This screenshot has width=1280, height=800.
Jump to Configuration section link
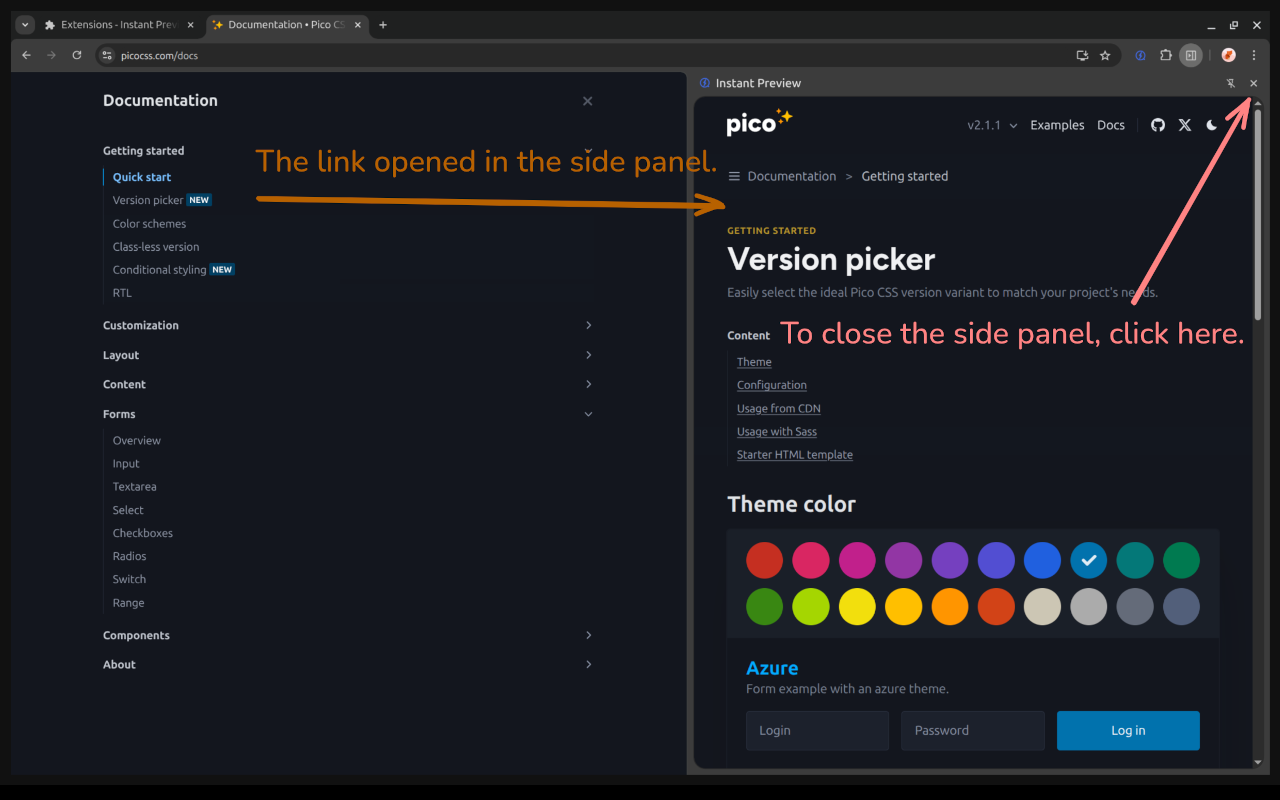772,385
